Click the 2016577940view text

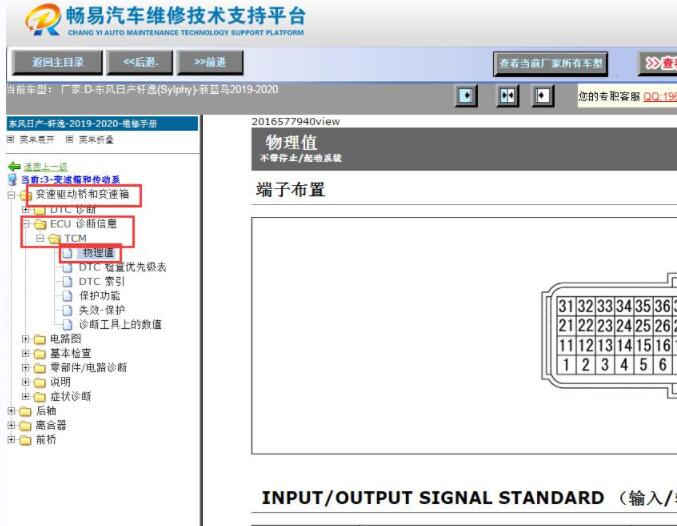click(x=296, y=121)
